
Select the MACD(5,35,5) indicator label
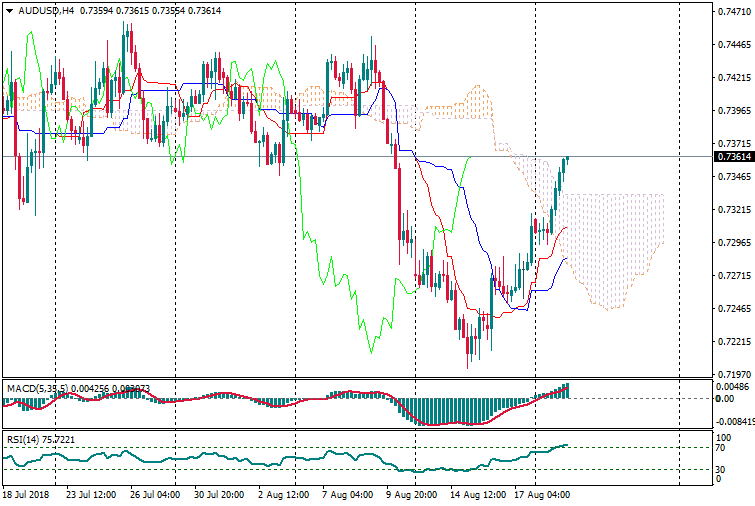tap(34, 387)
